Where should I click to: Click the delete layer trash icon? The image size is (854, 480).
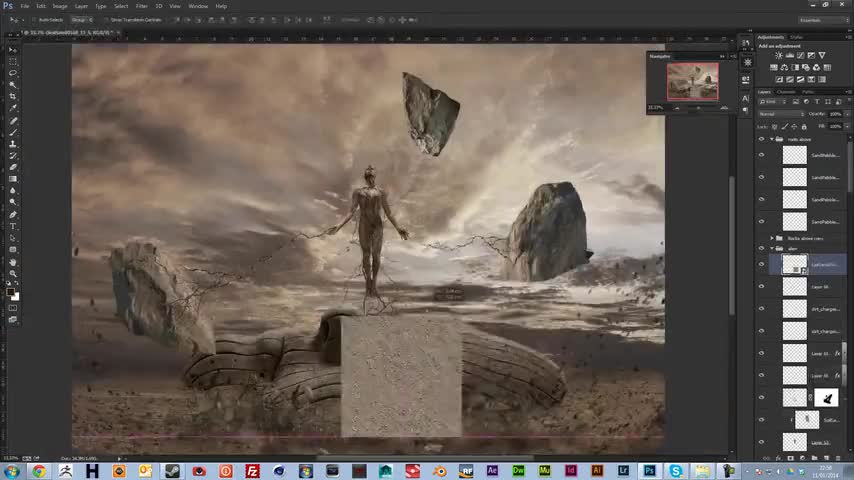tap(838, 458)
